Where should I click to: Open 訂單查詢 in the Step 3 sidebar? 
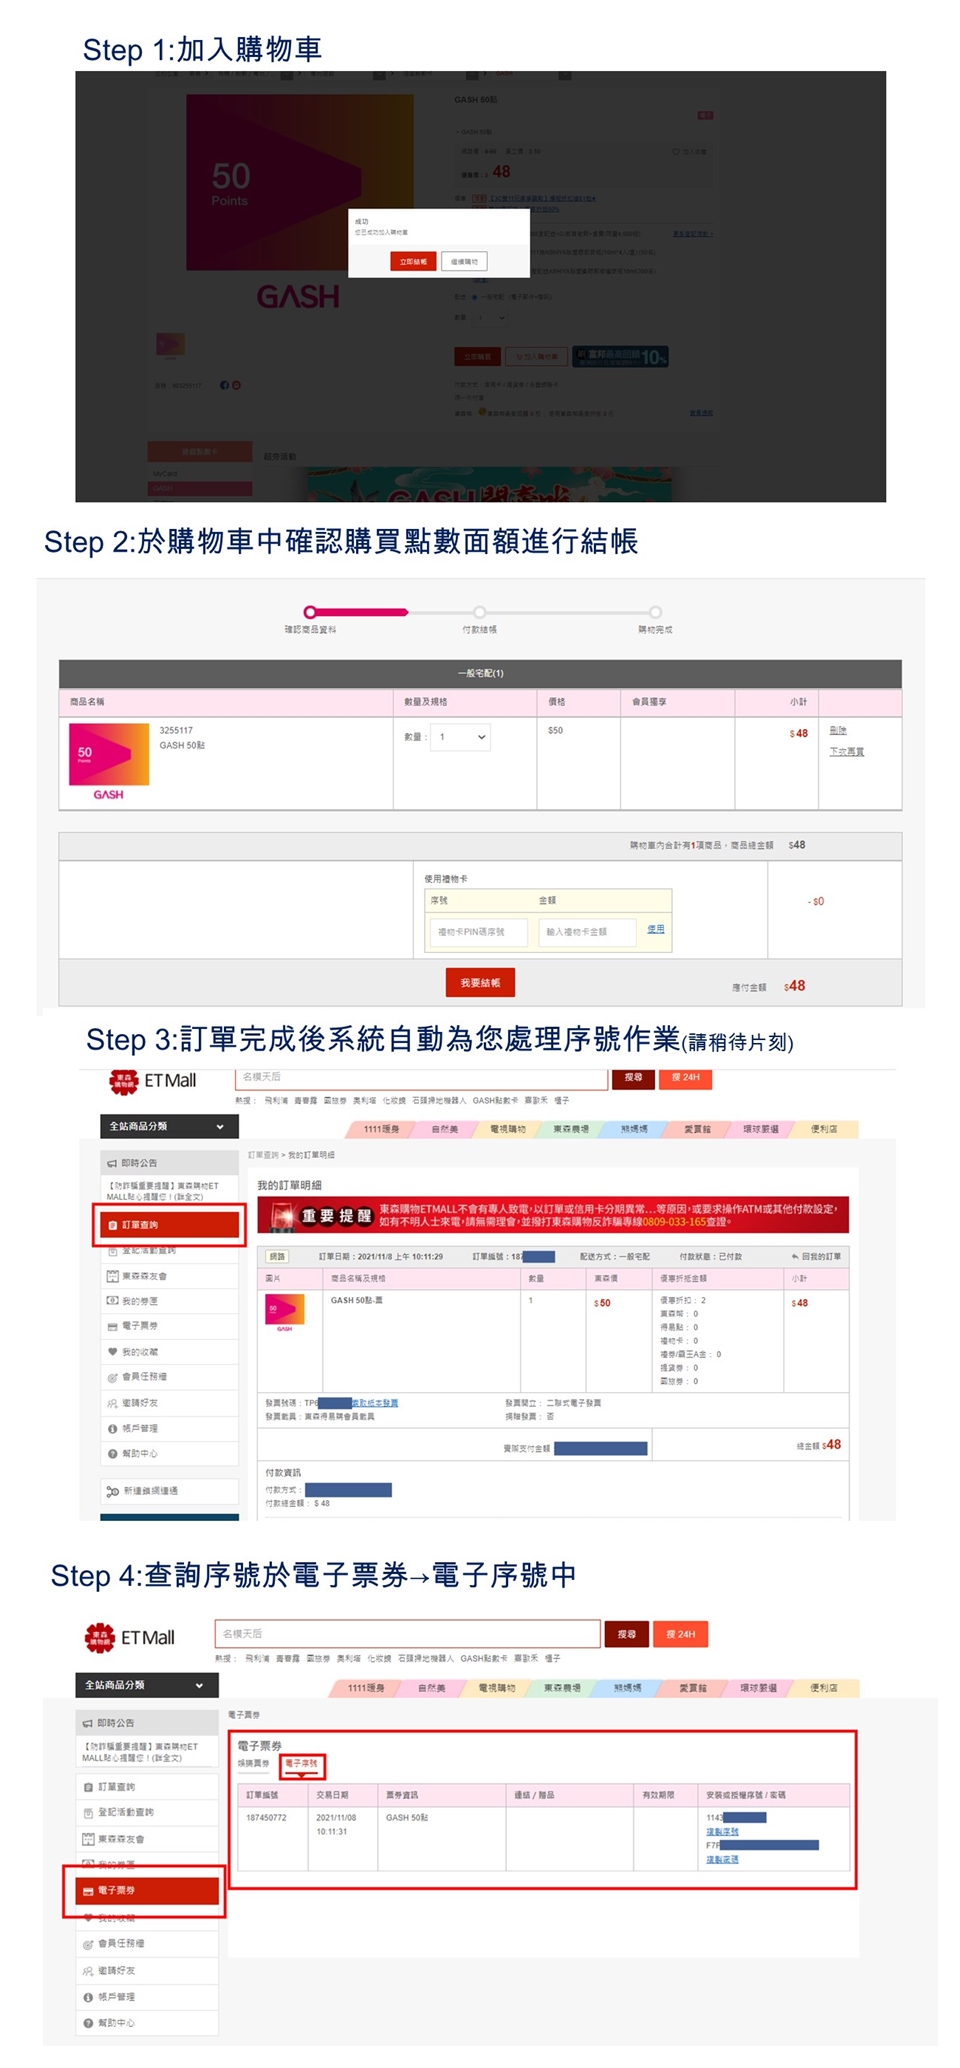pos(170,1225)
